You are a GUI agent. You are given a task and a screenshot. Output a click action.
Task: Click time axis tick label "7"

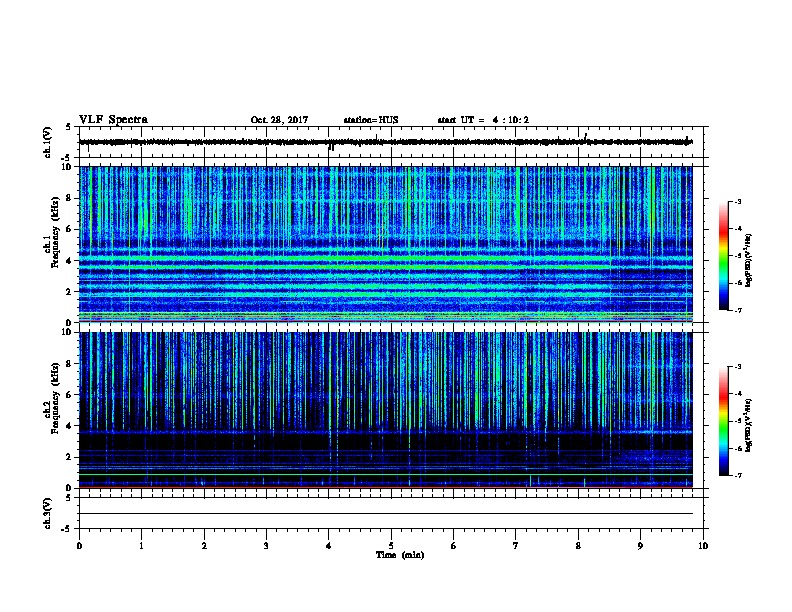point(516,546)
